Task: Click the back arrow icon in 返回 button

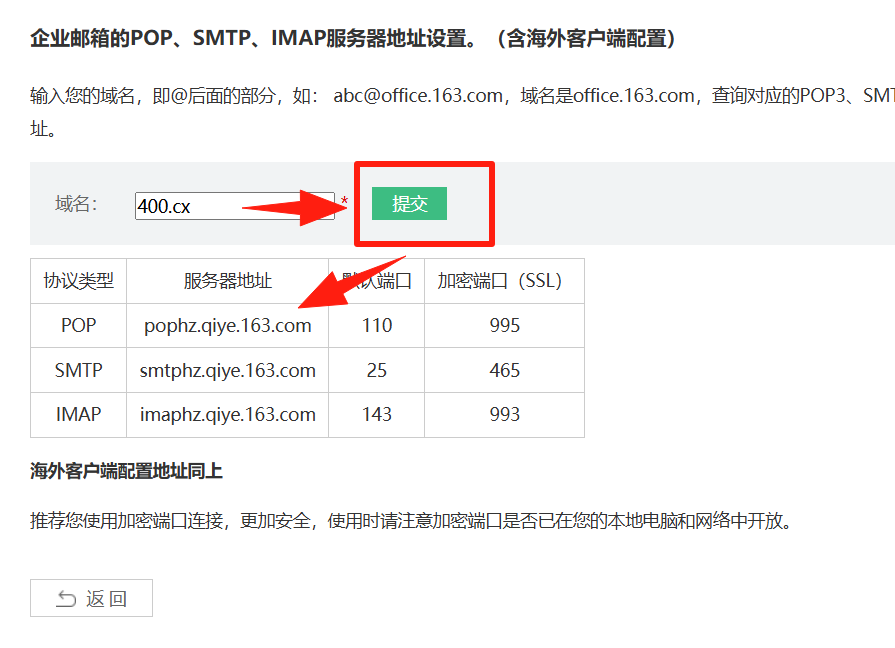Action: point(66,598)
